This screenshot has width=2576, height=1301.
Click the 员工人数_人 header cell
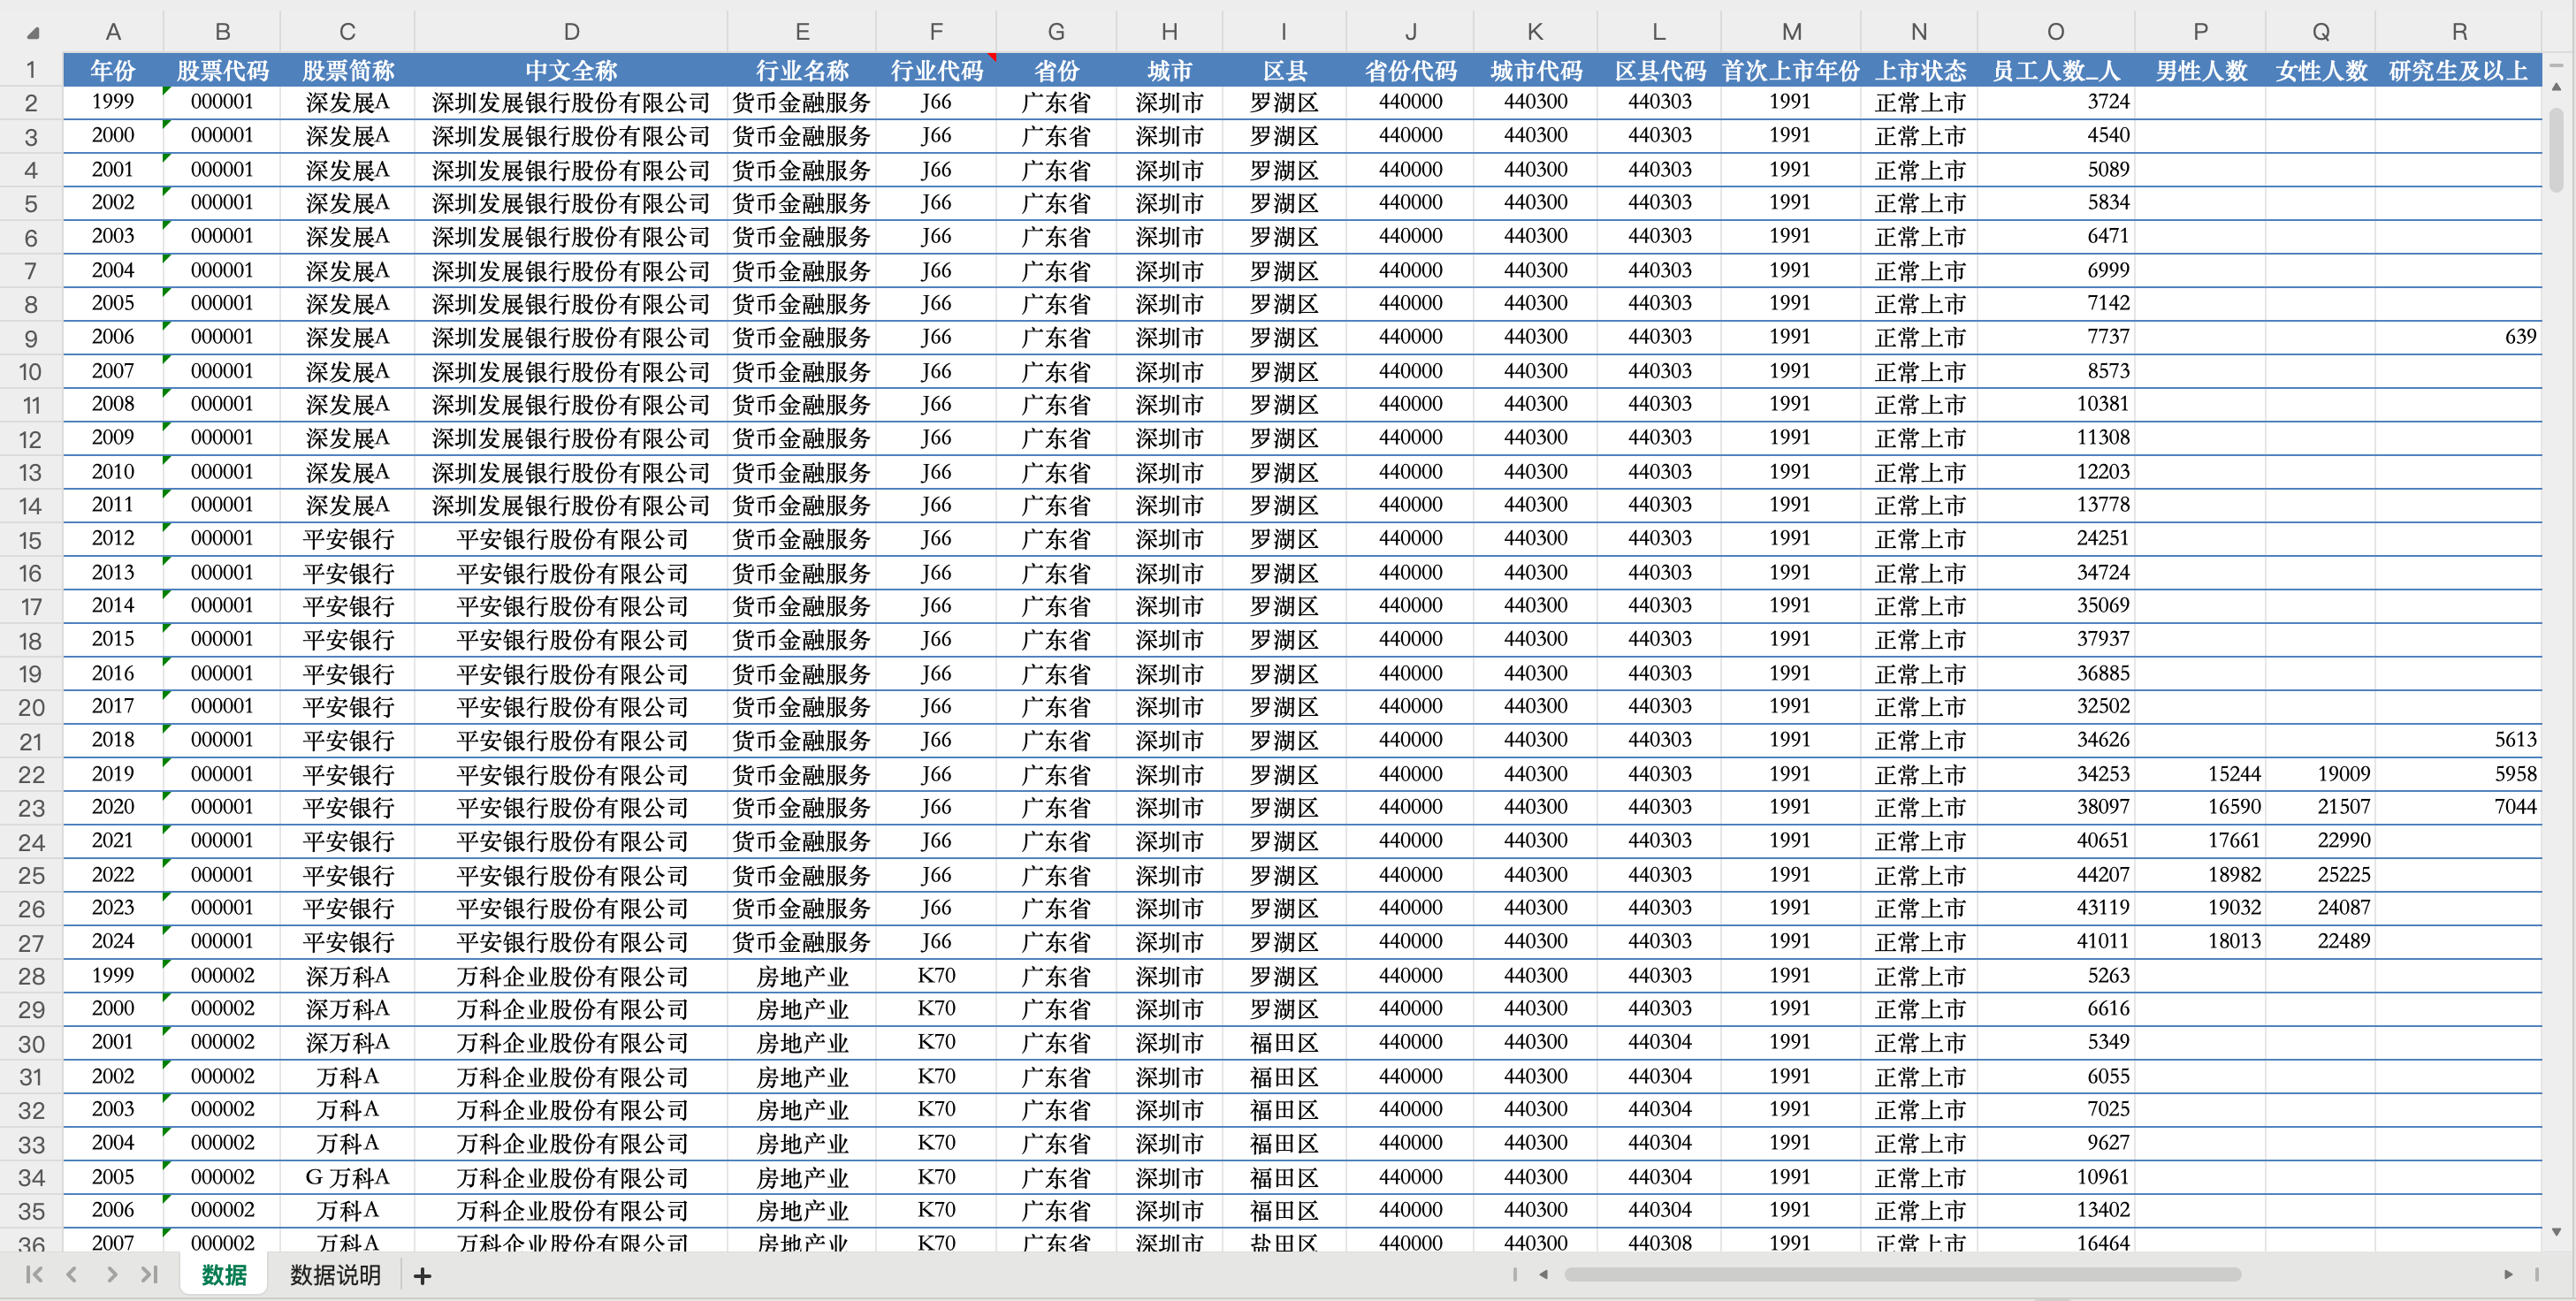tap(2055, 71)
